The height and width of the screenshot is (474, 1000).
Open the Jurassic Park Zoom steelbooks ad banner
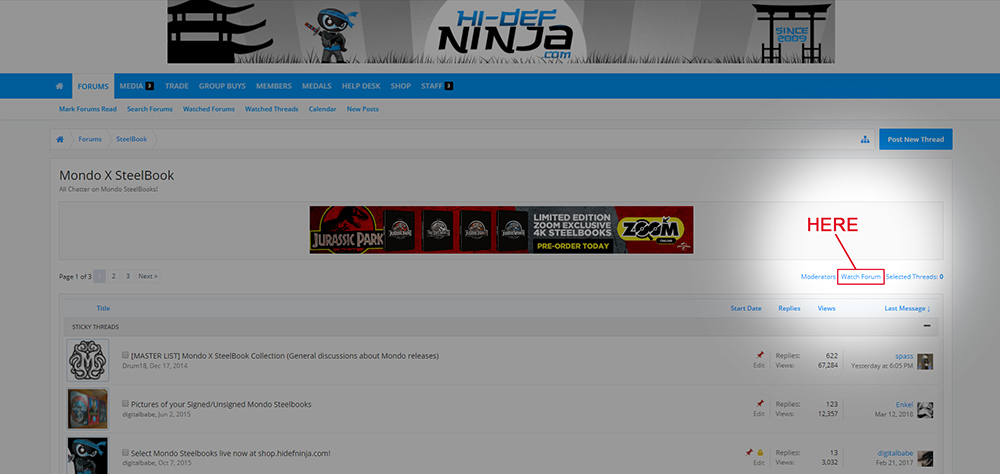[501, 230]
